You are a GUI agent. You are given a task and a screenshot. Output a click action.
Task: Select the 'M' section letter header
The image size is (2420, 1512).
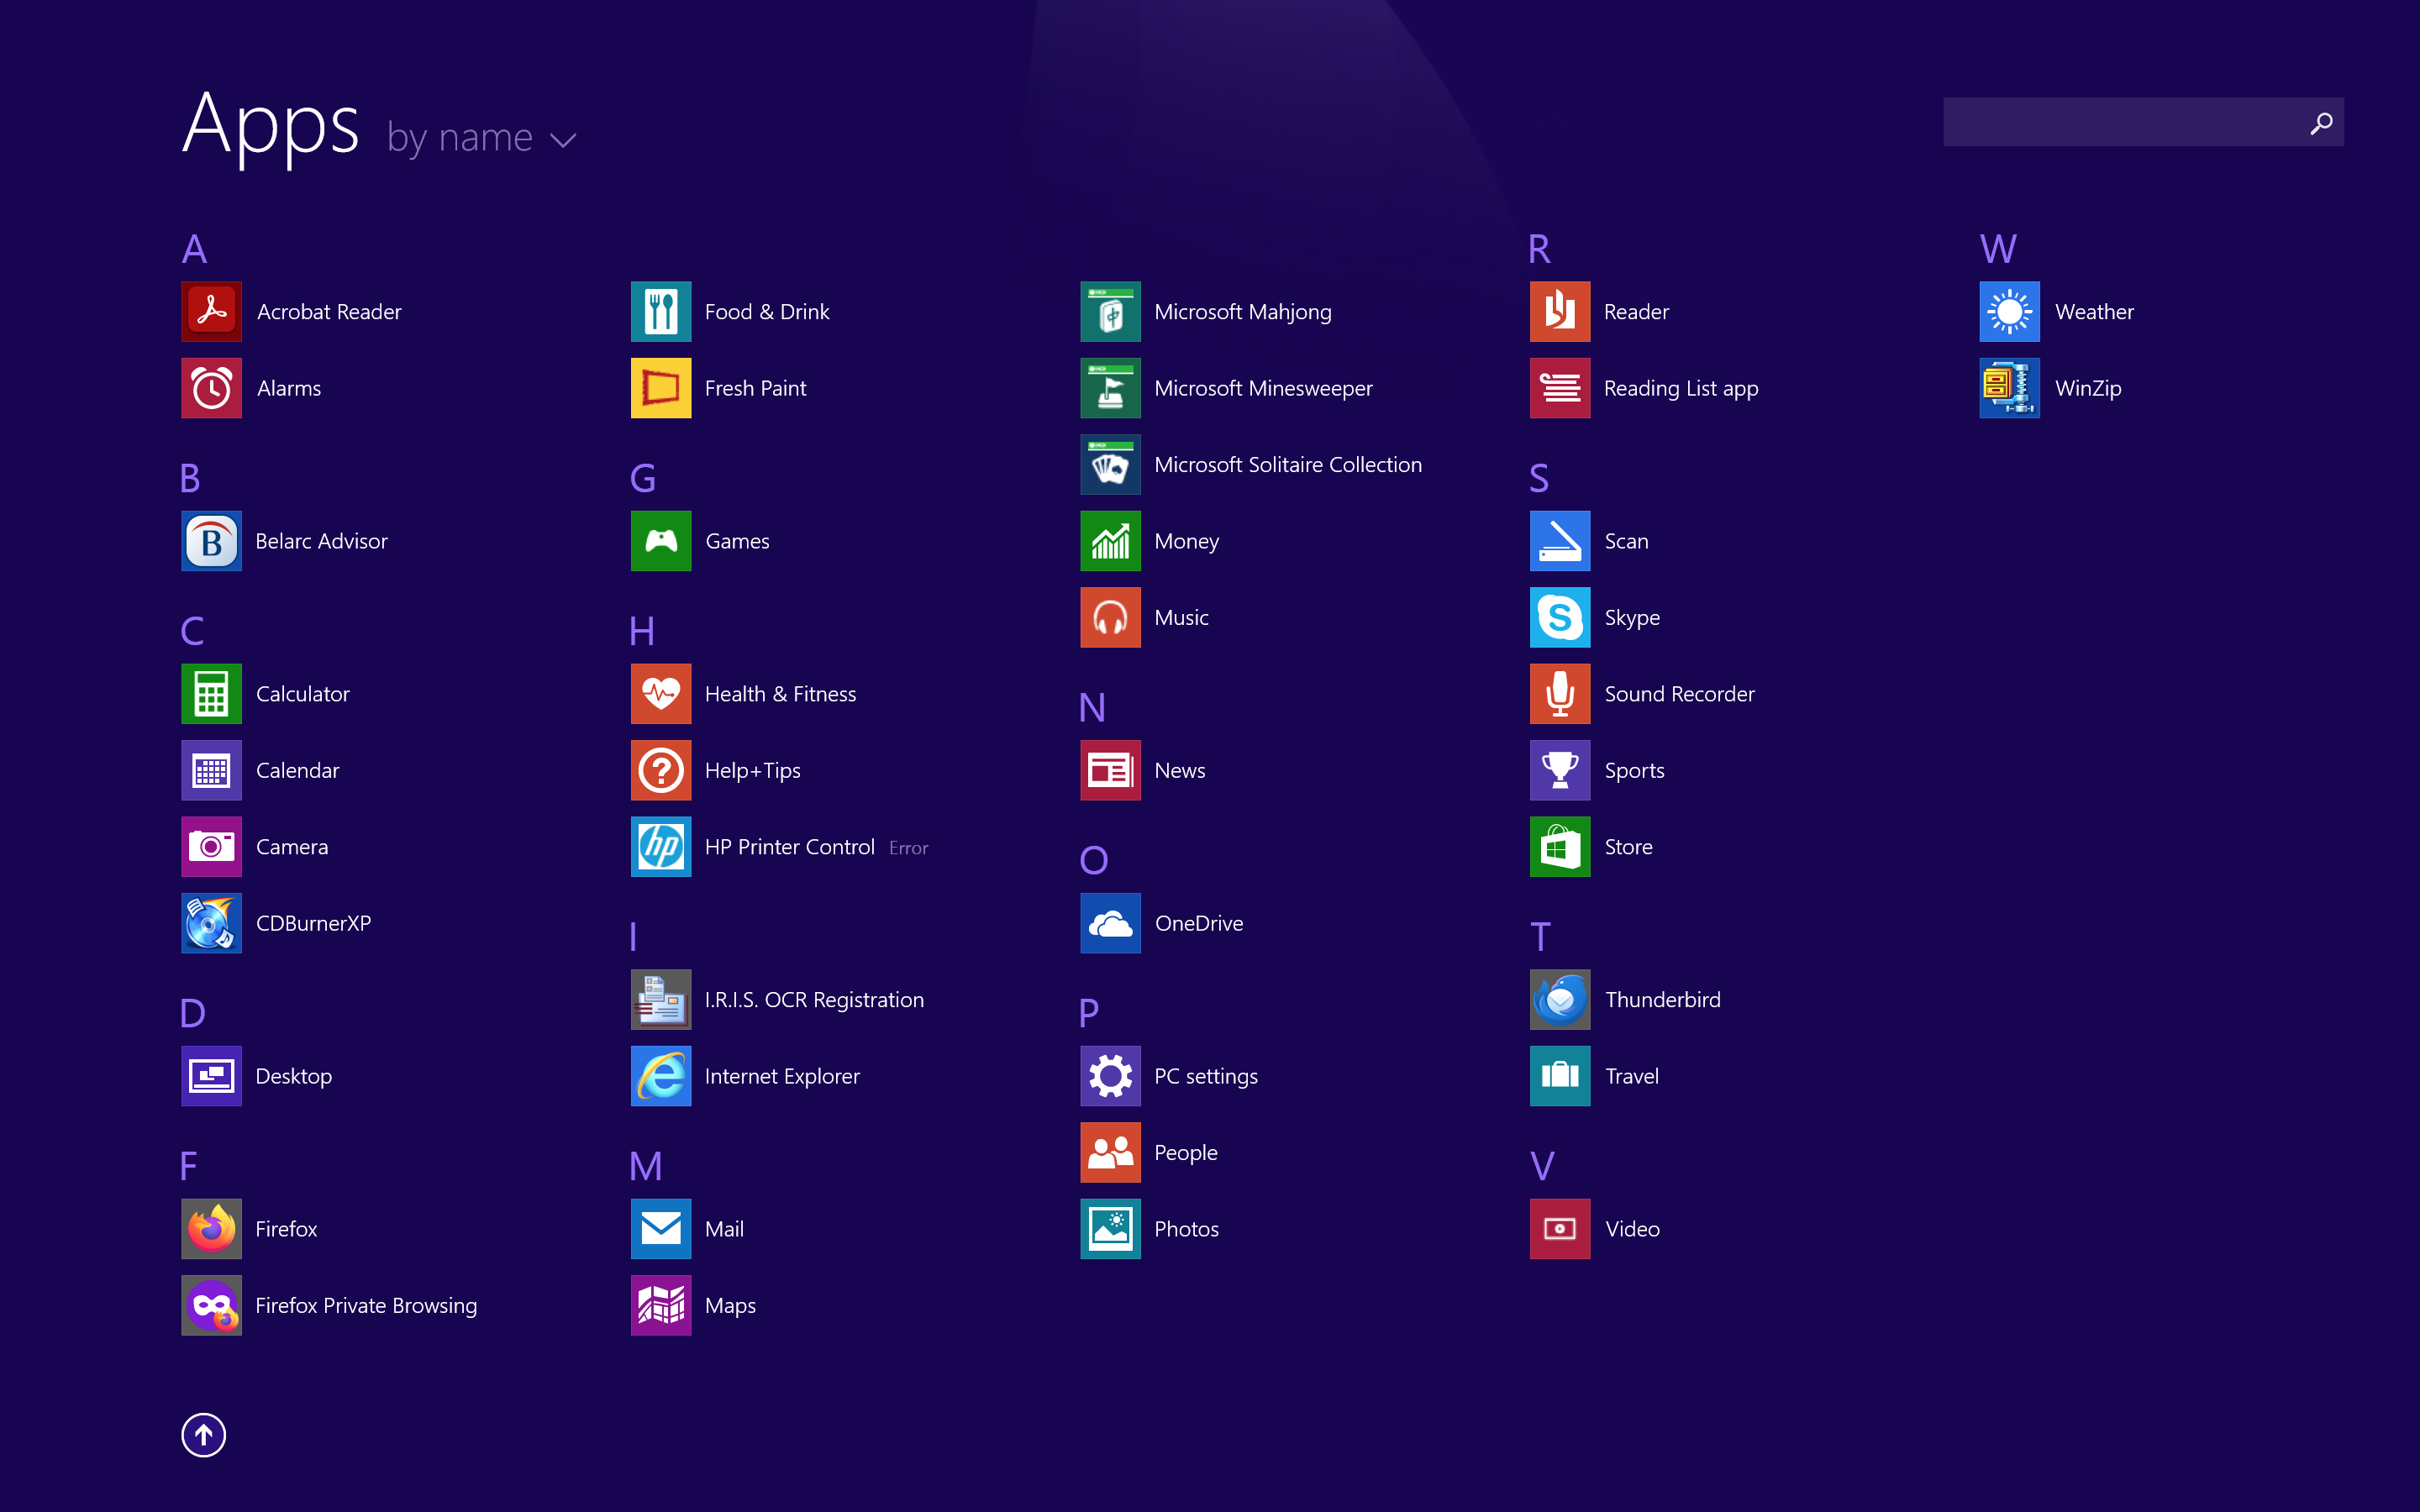[x=646, y=1166]
